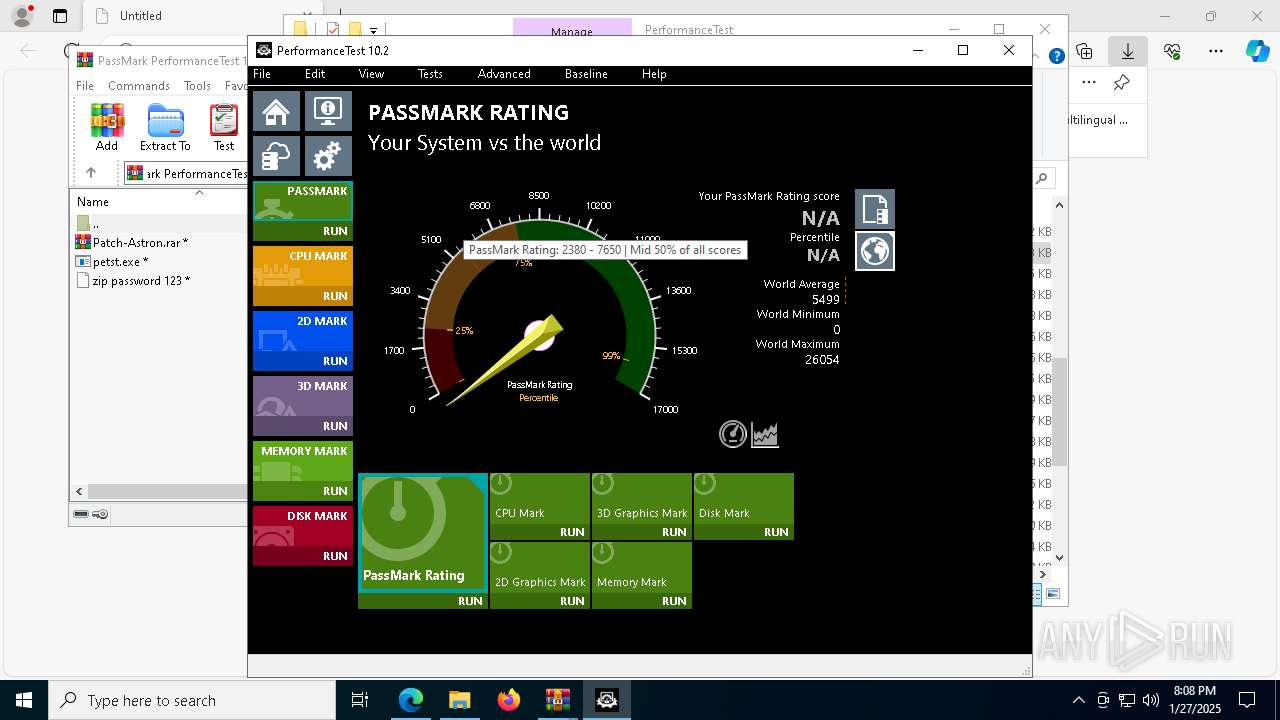The image size is (1280, 720).
Task: Open WinRAR's Tools menu
Action: [x=197, y=86]
